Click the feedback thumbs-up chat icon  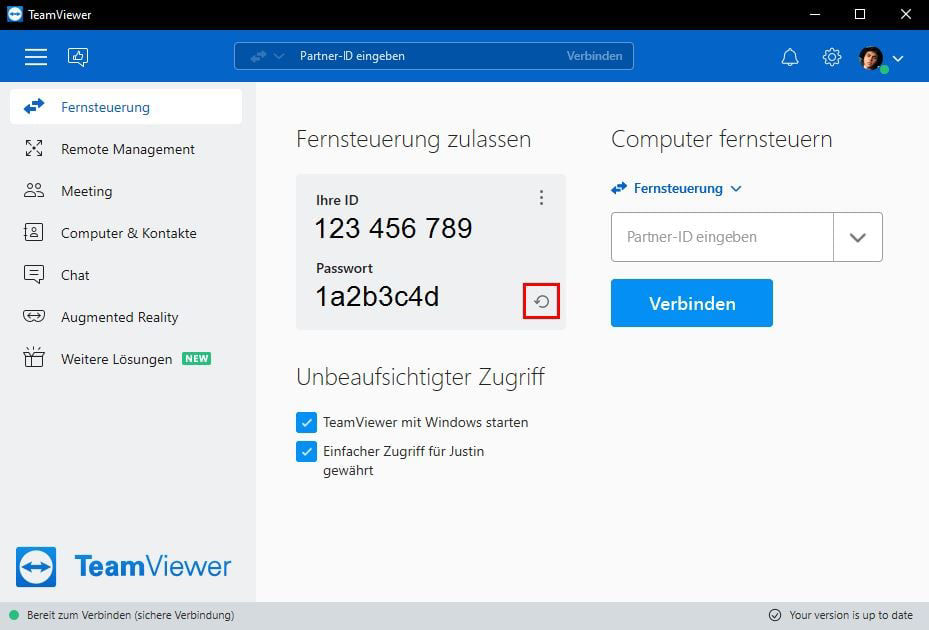(78, 57)
